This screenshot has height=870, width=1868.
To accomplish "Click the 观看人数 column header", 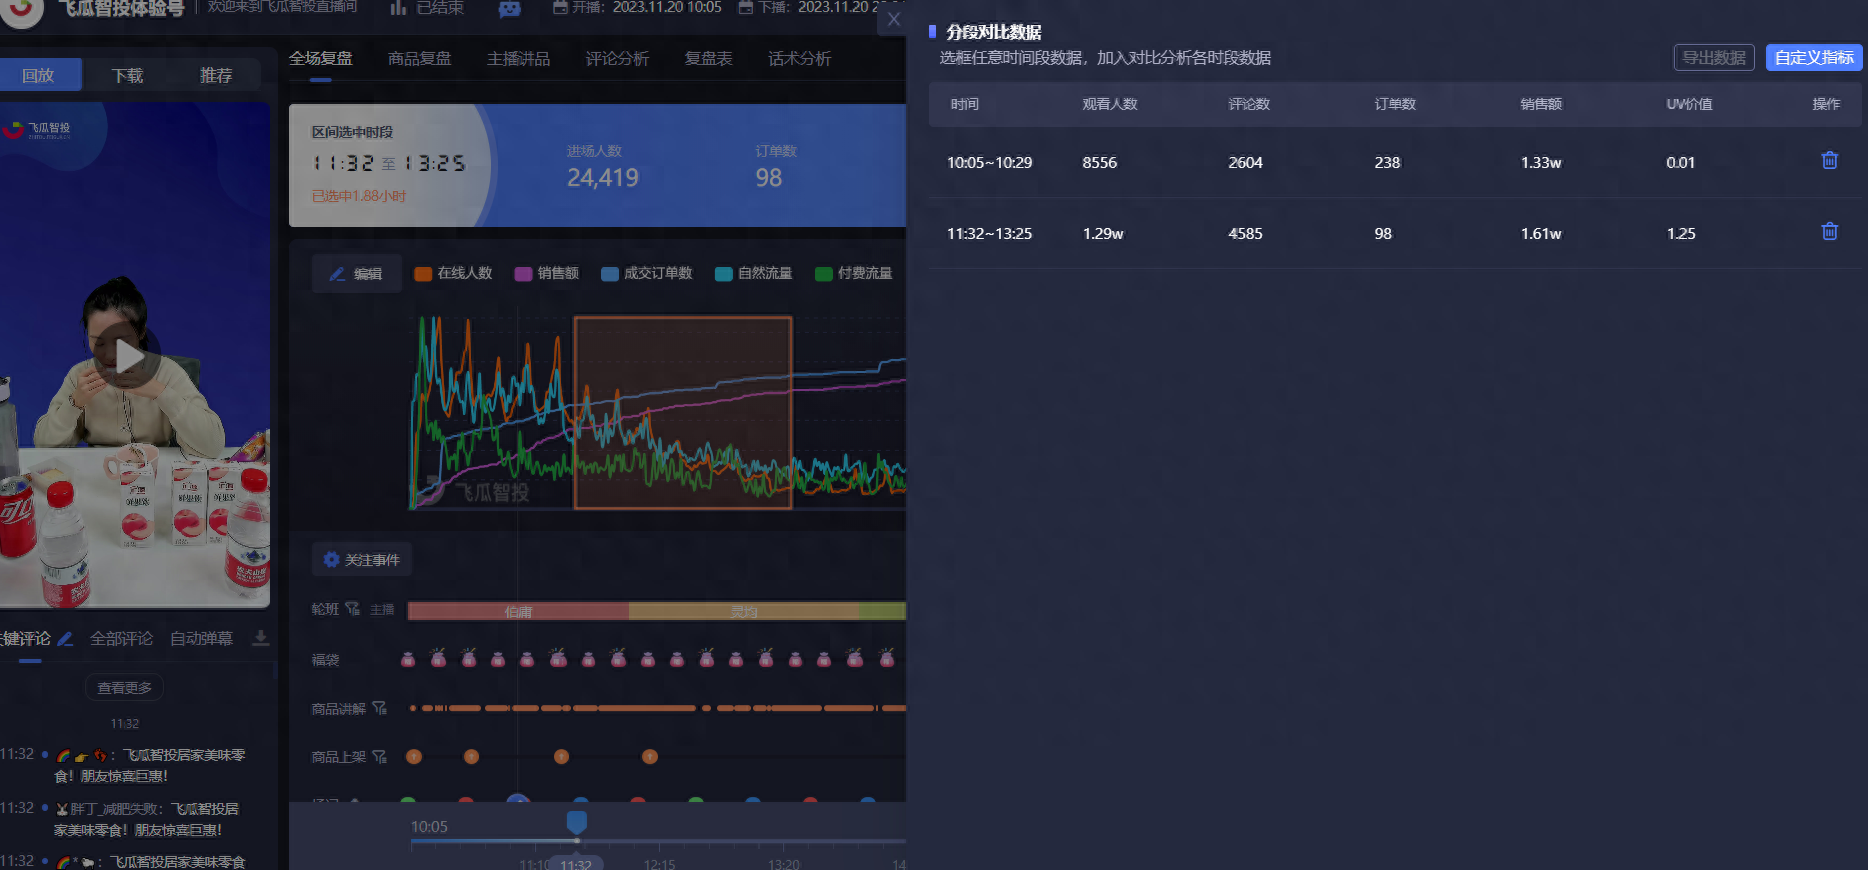I will coord(1110,104).
